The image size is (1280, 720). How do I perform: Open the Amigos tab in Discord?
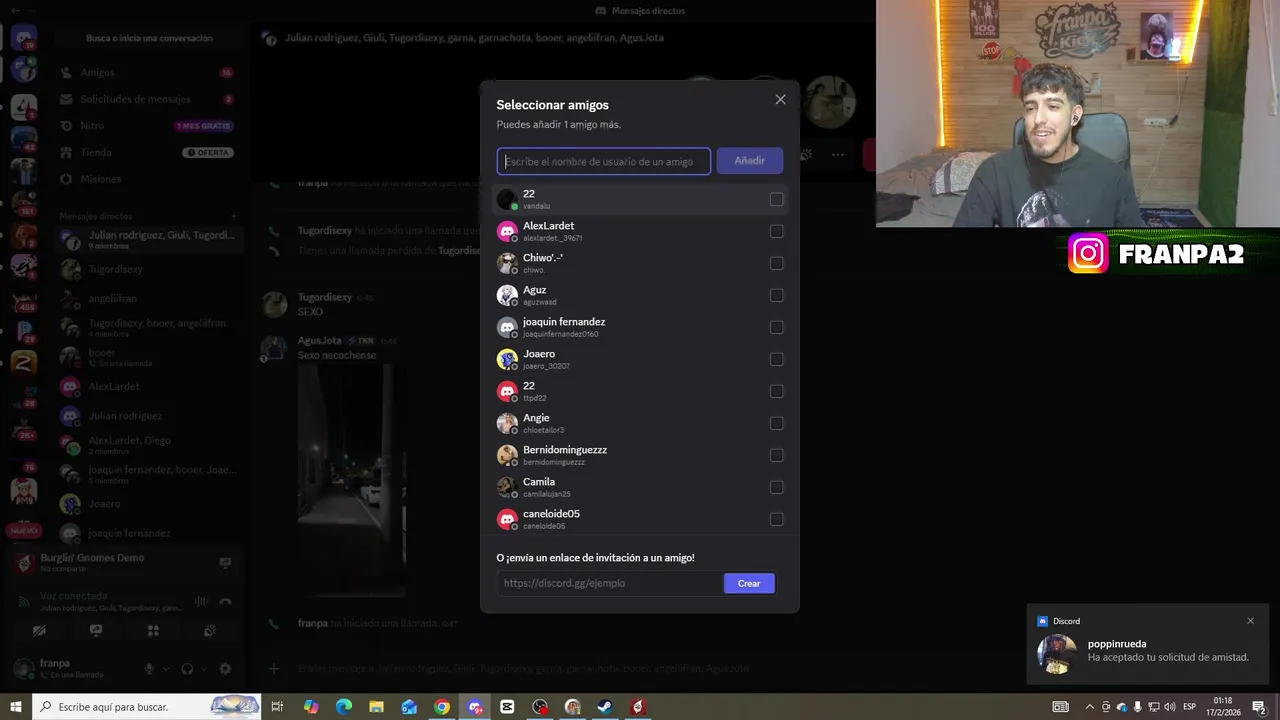pos(147,73)
